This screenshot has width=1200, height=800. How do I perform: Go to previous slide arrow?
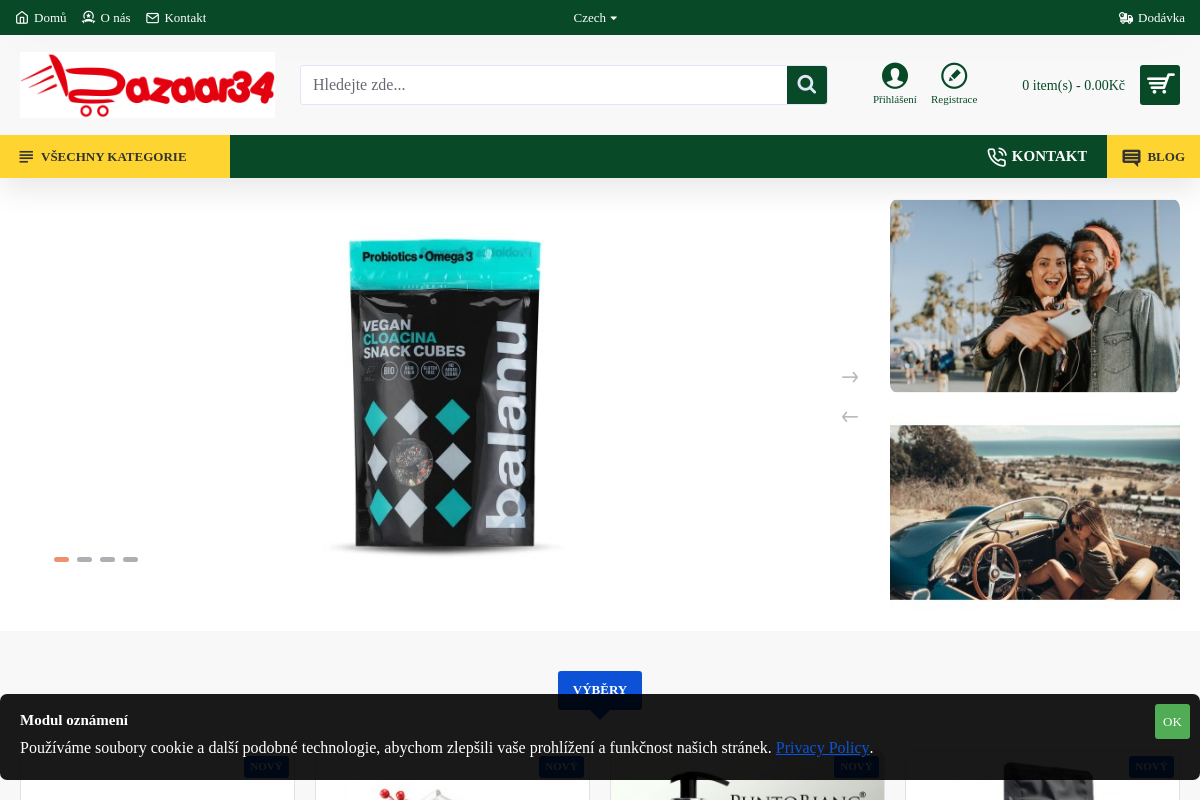[x=850, y=417]
